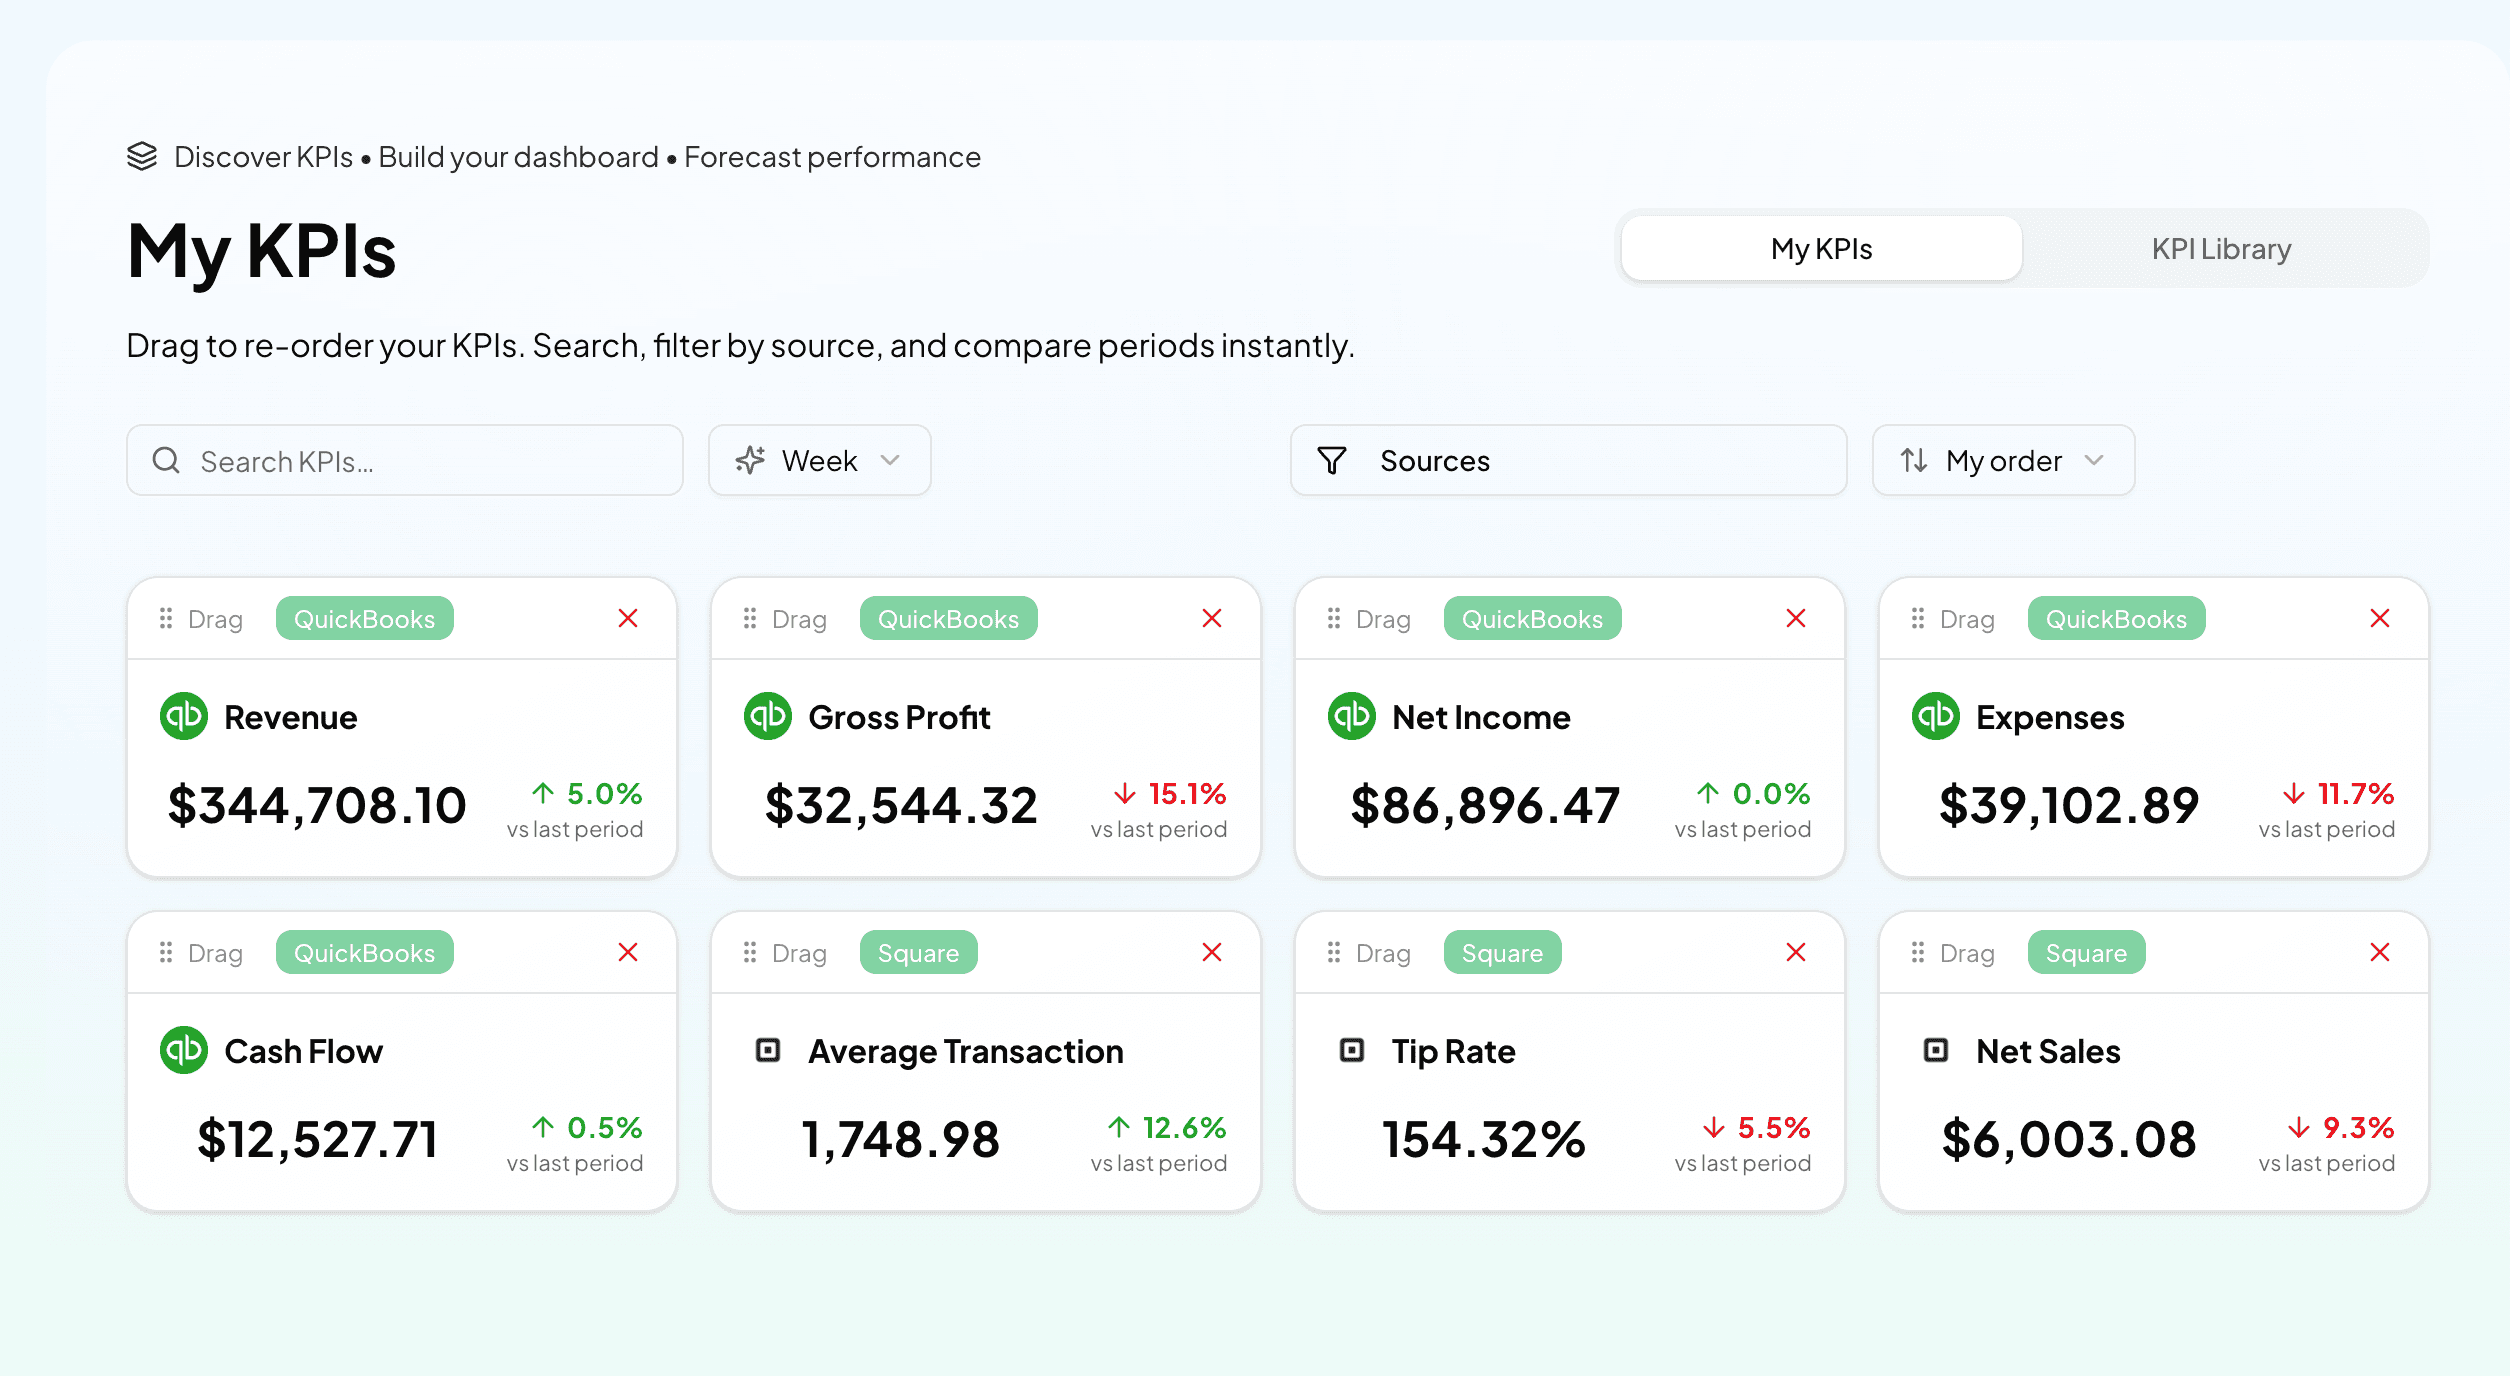Switch to the KPI Library tab
Viewport: 2510px width, 1376px height.
pos(2221,248)
